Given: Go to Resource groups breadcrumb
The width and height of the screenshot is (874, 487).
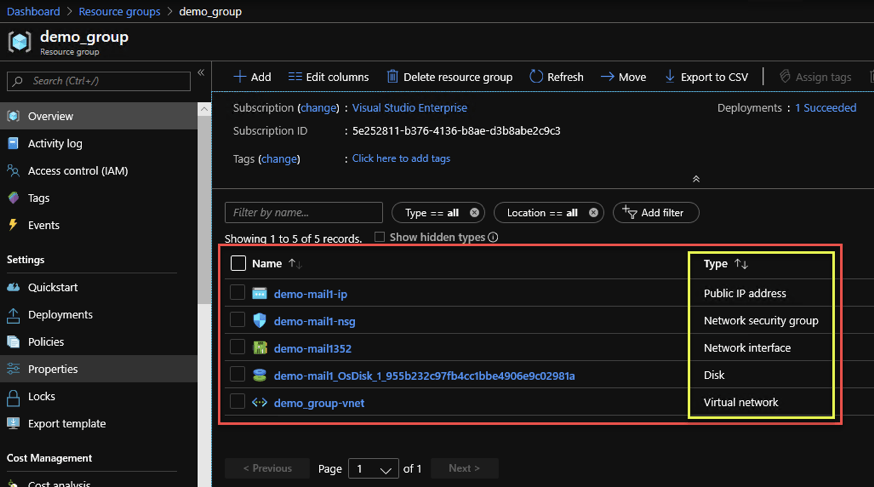Looking at the screenshot, I should point(119,11).
